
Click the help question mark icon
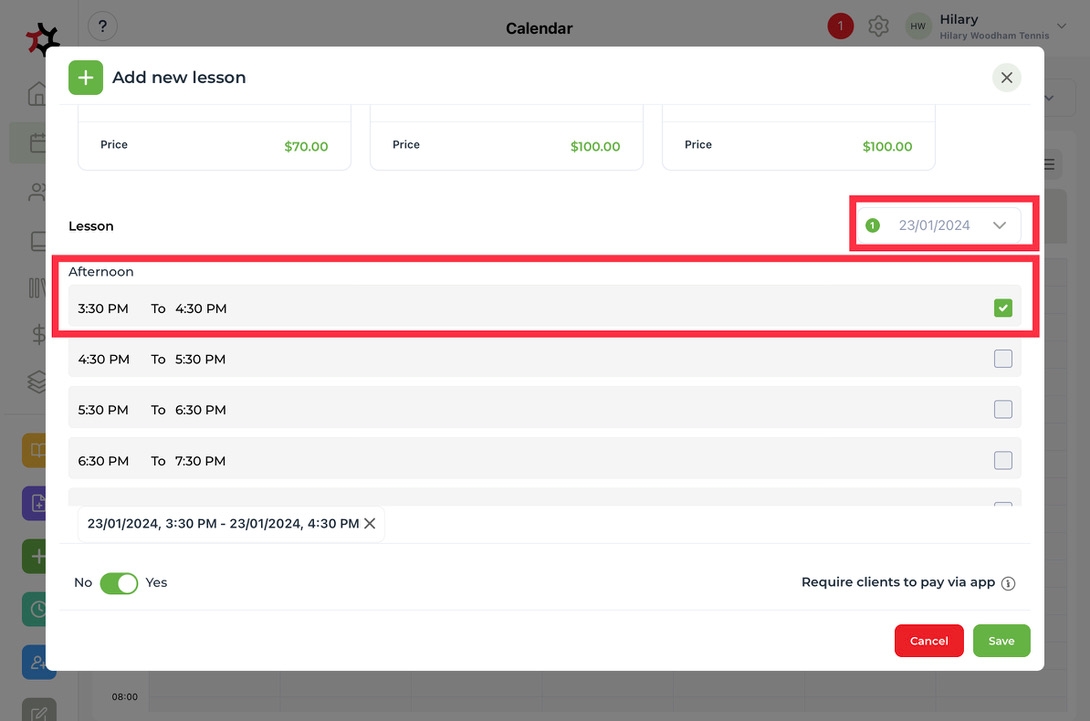102,27
